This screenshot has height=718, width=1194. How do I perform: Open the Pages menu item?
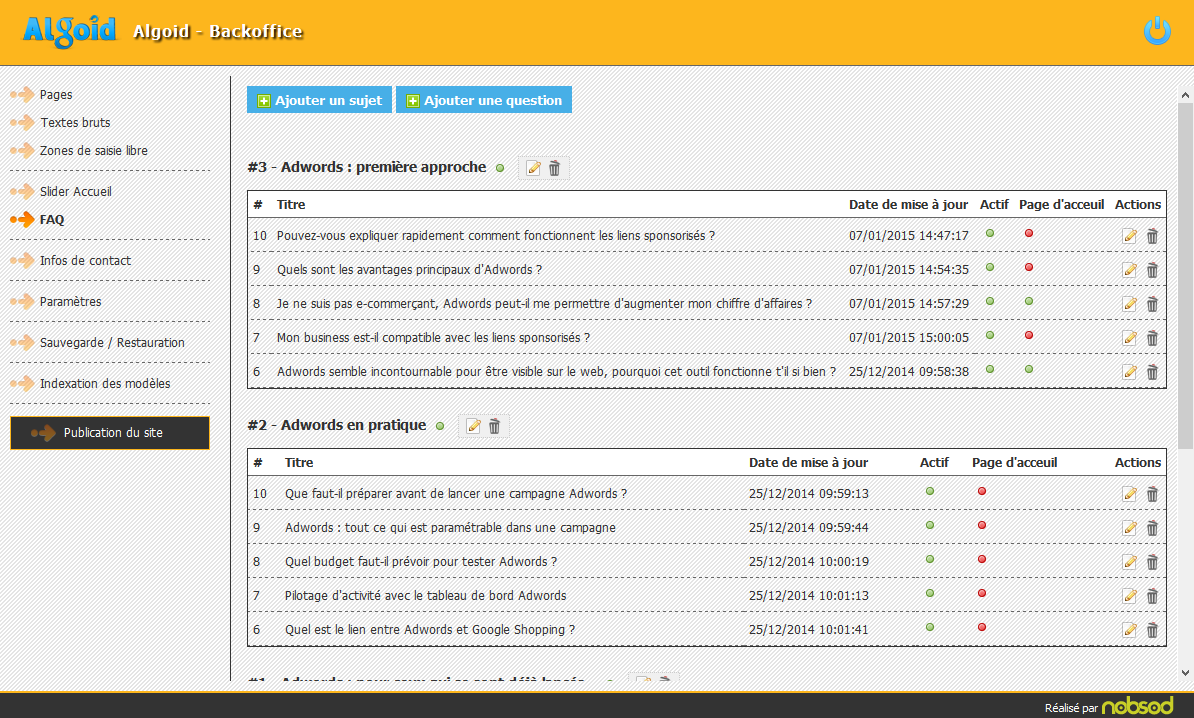[56, 94]
